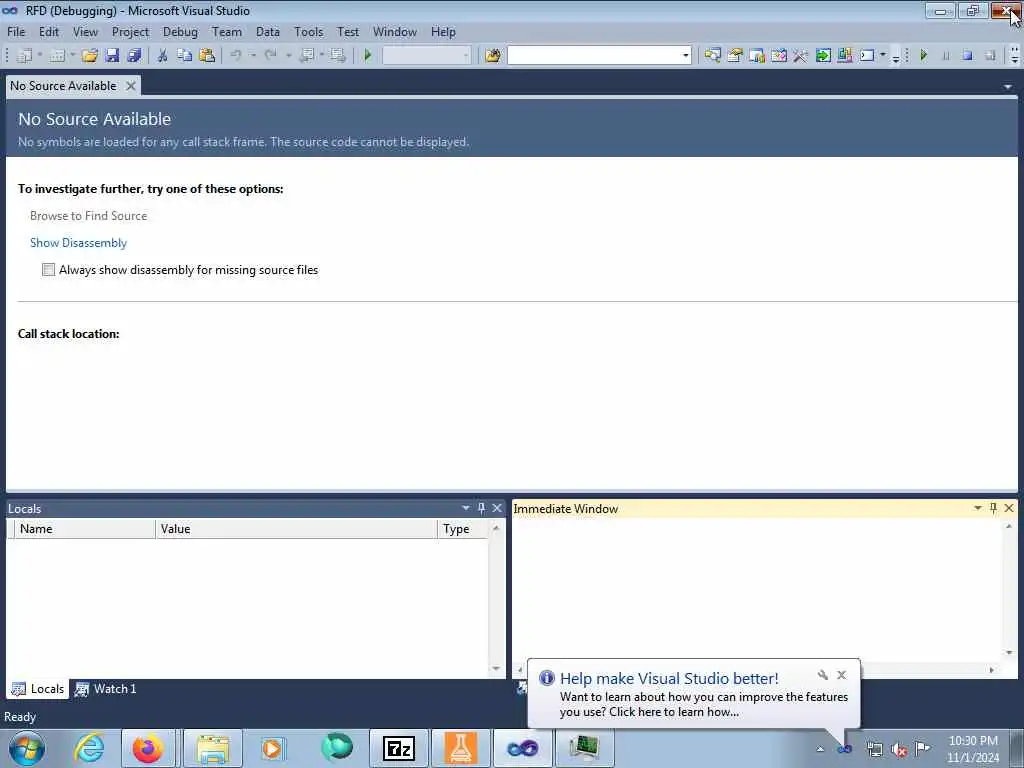
Task: Close the Immediate Window panel
Action: (1009, 508)
